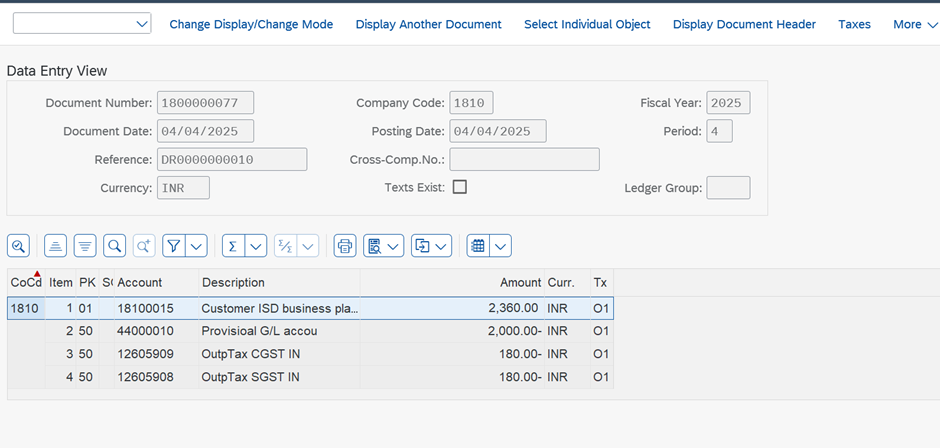Screen dimensions: 940x448
Task: Click the Amount column header
Action: 452,282
